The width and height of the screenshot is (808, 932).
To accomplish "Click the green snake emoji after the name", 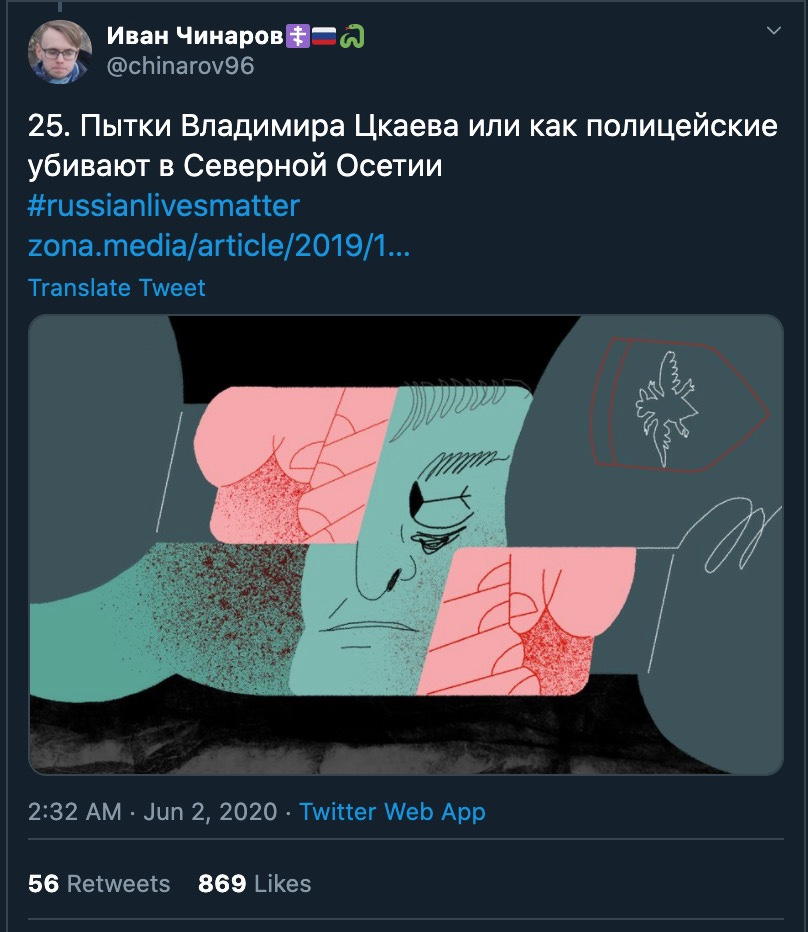I will [x=351, y=36].
